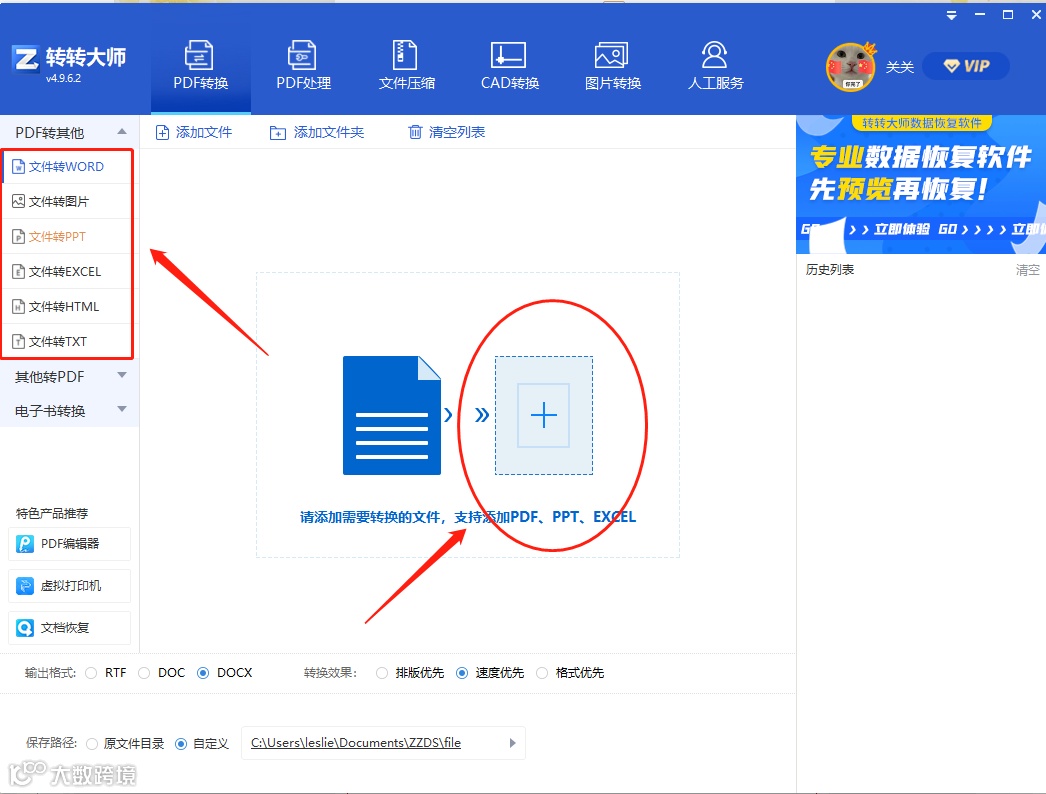The width and height of the screenshot is (1046, 794).
Task: Open the PDF处理 tool icon
Action: tap(302, 55)
